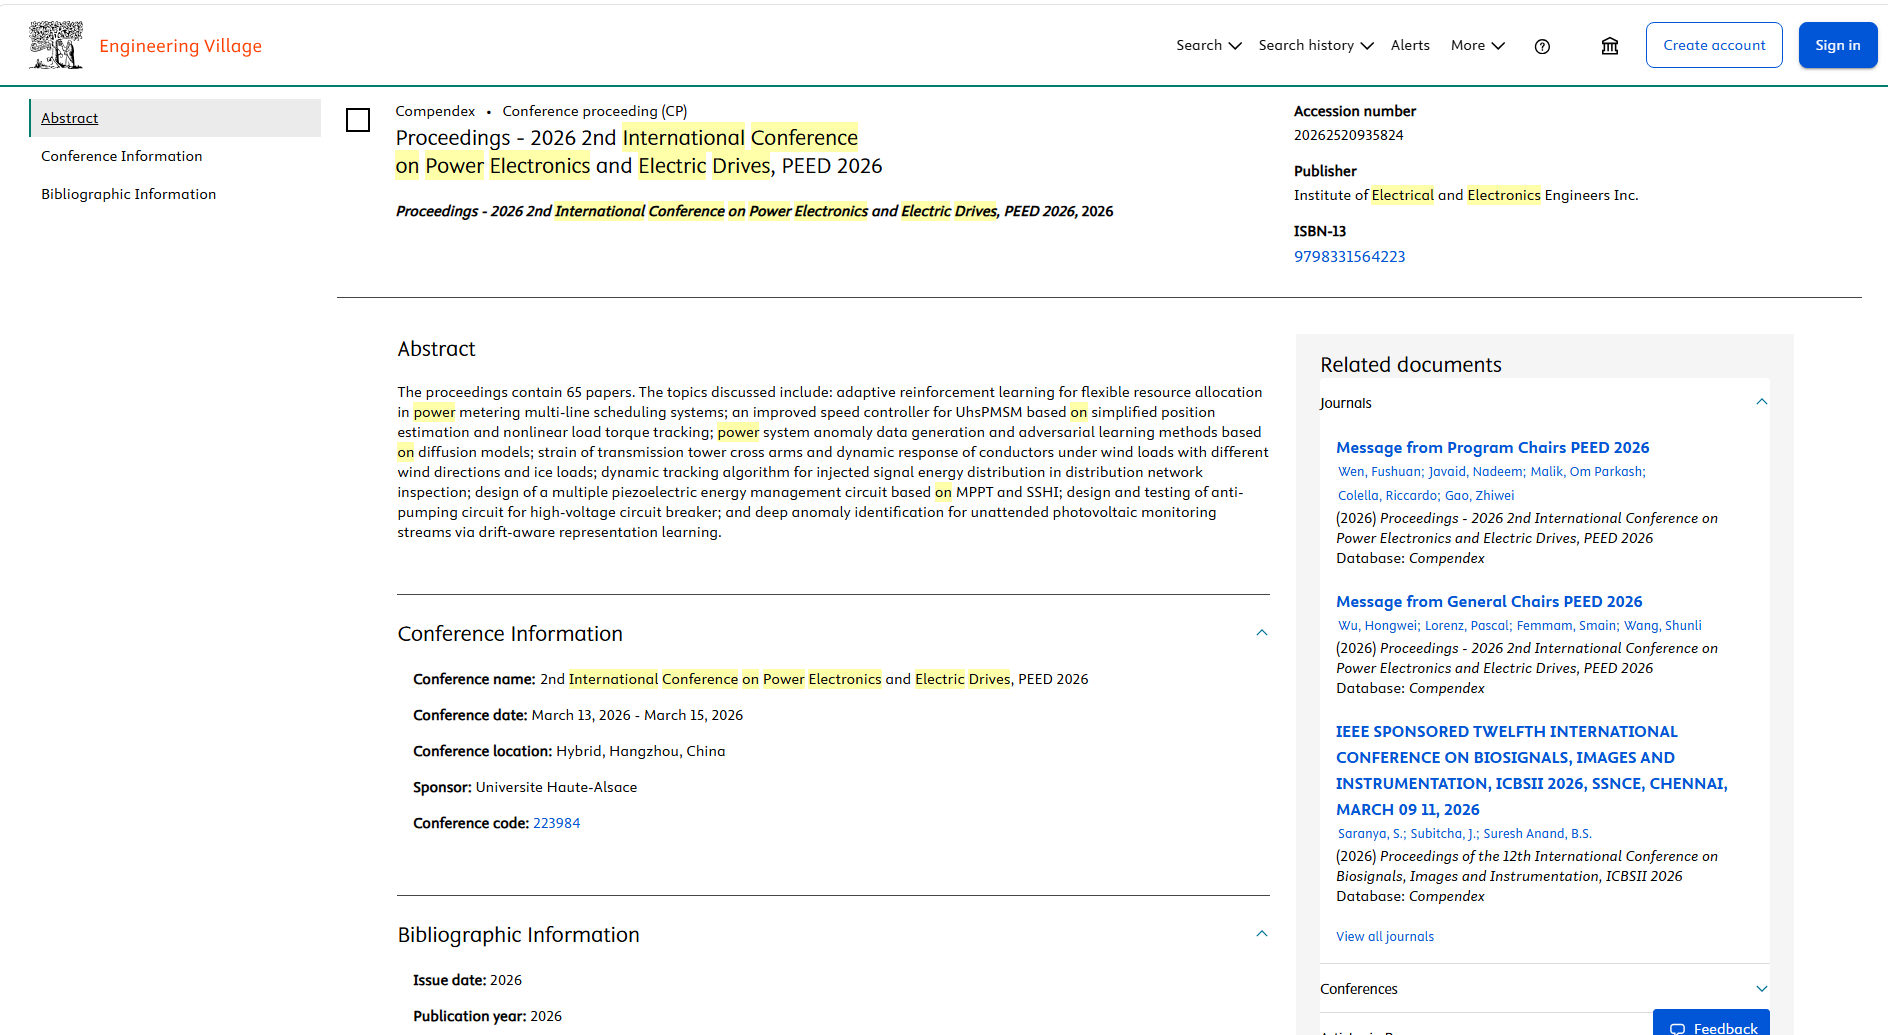Screen dimensions: 1888x1035
Task: Click the Conference proceeding (CP) label
Action: (x=595, y=111)
